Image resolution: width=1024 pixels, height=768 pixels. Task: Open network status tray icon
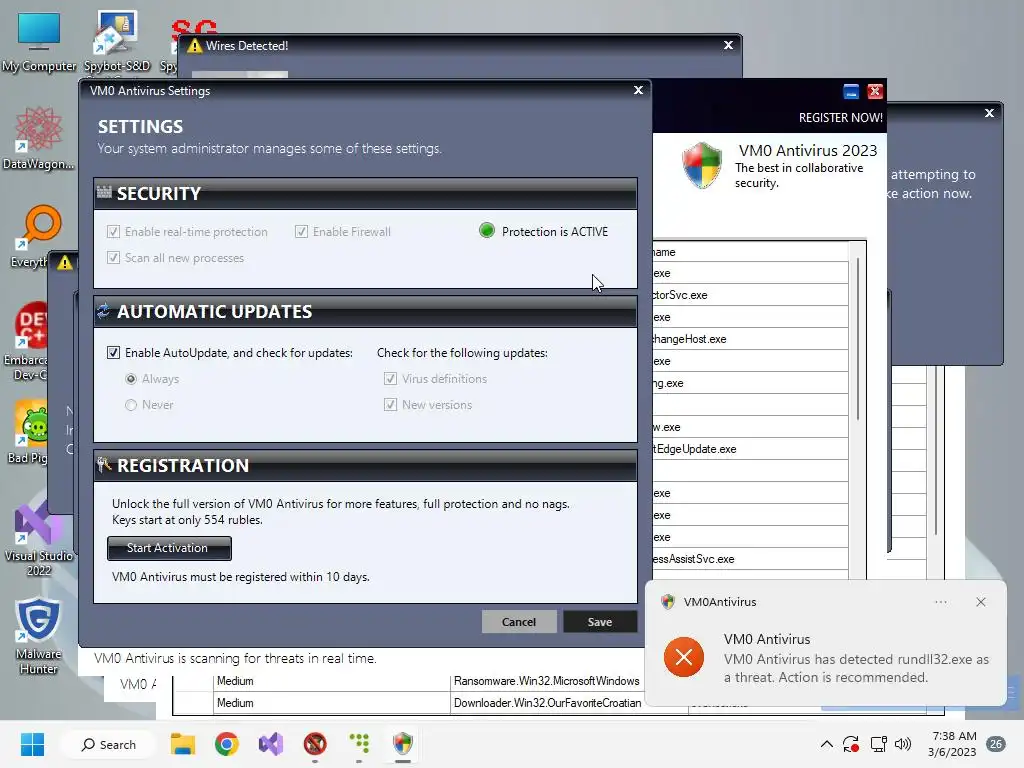tap(878, 744)
